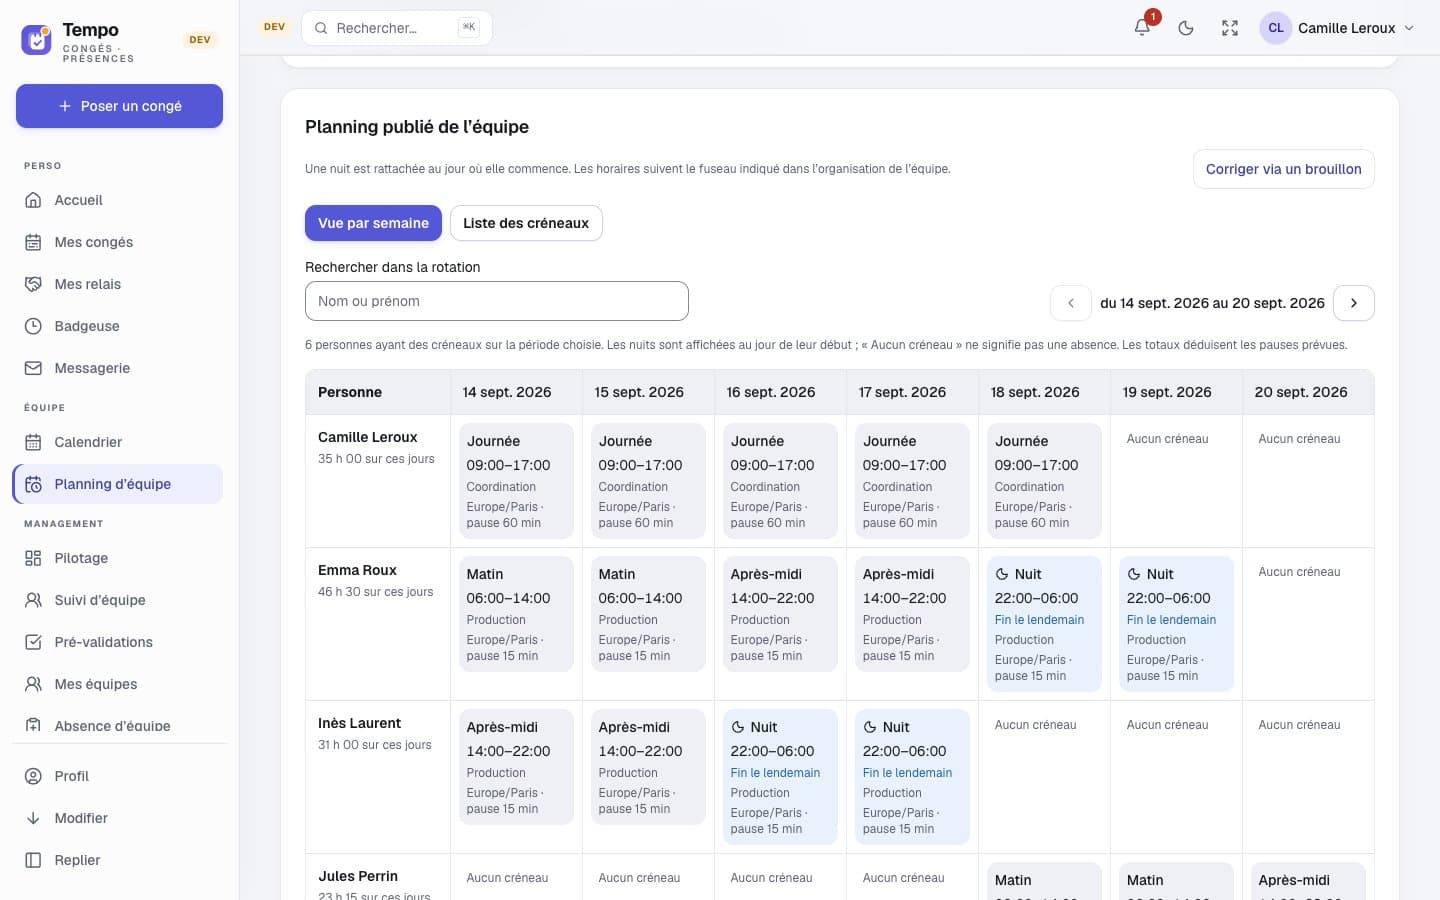Click the CL user avatar
This screenshot has height=900, width=1440.
click(x=1276, y=28)
